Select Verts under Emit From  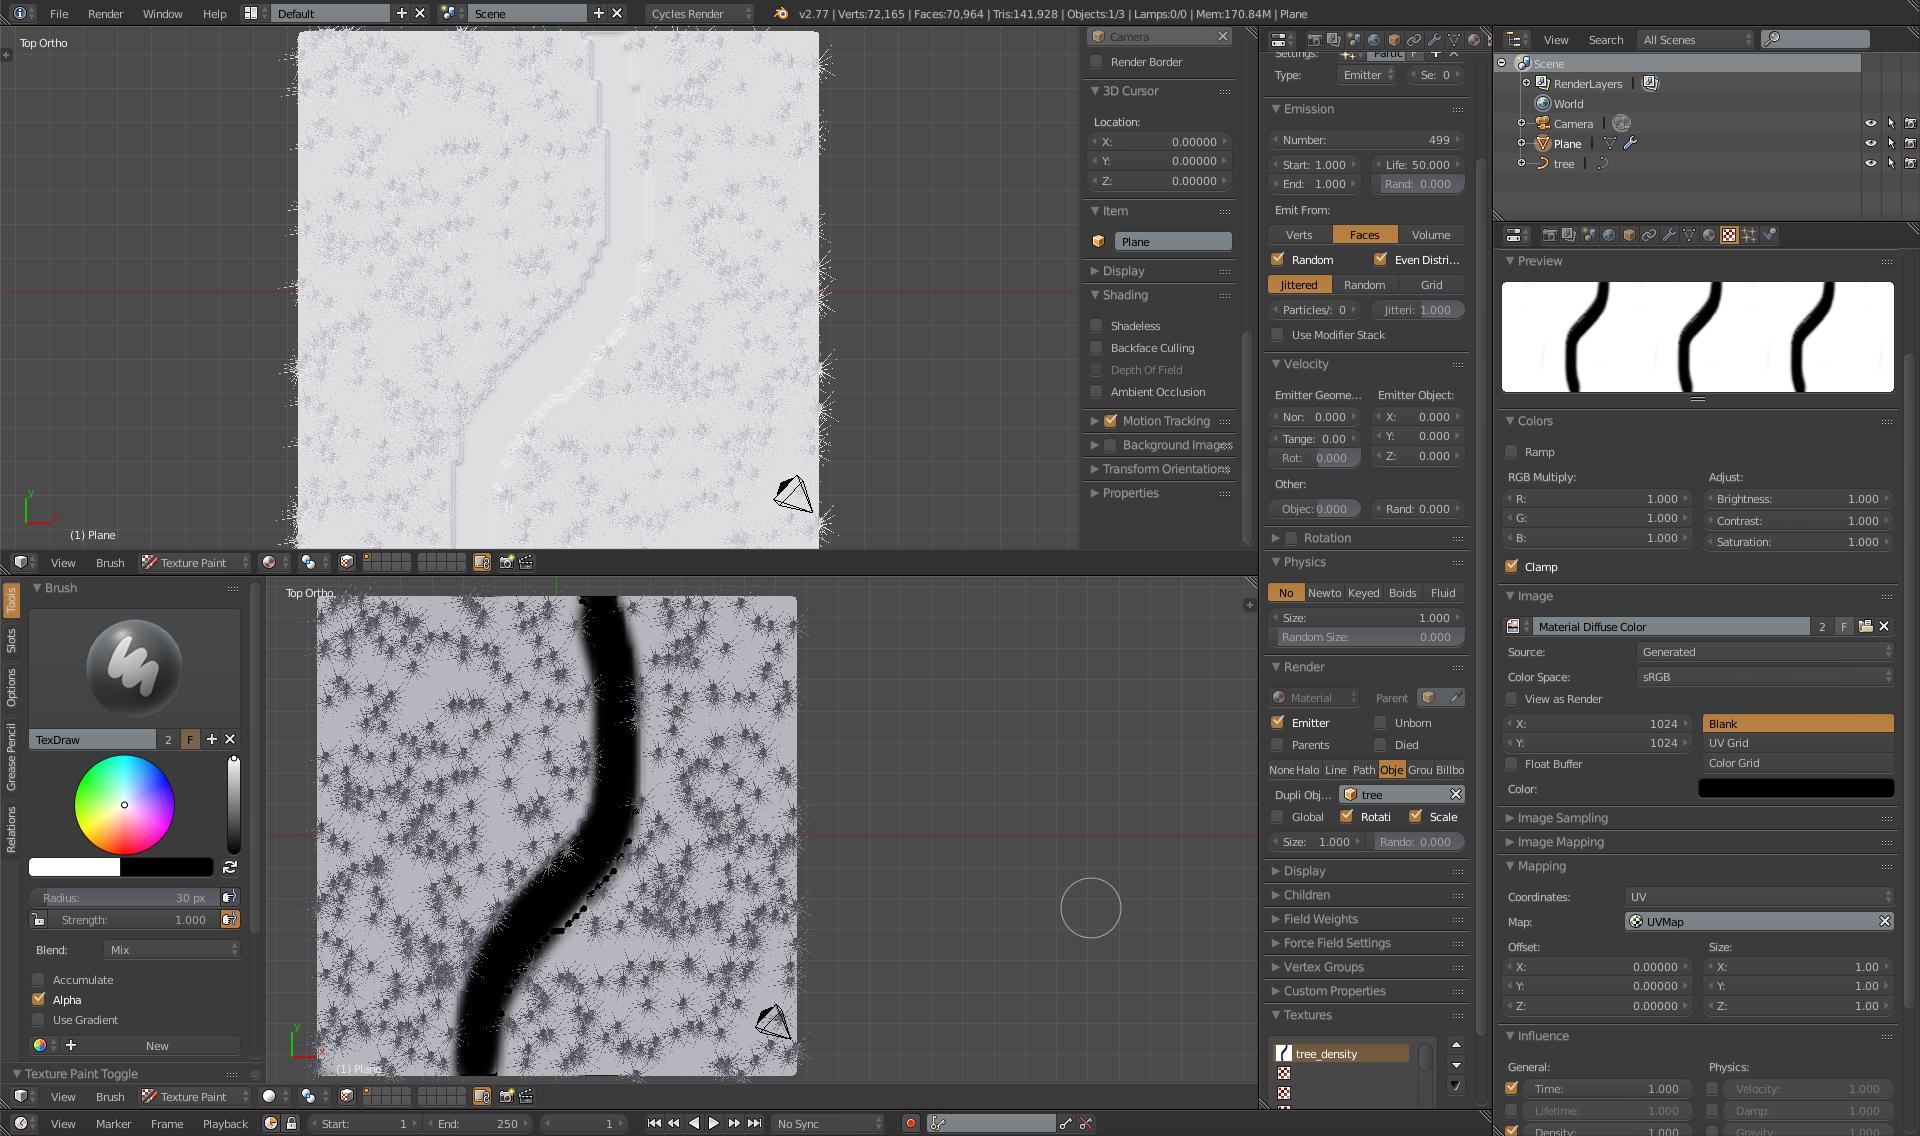point(1299,234)
